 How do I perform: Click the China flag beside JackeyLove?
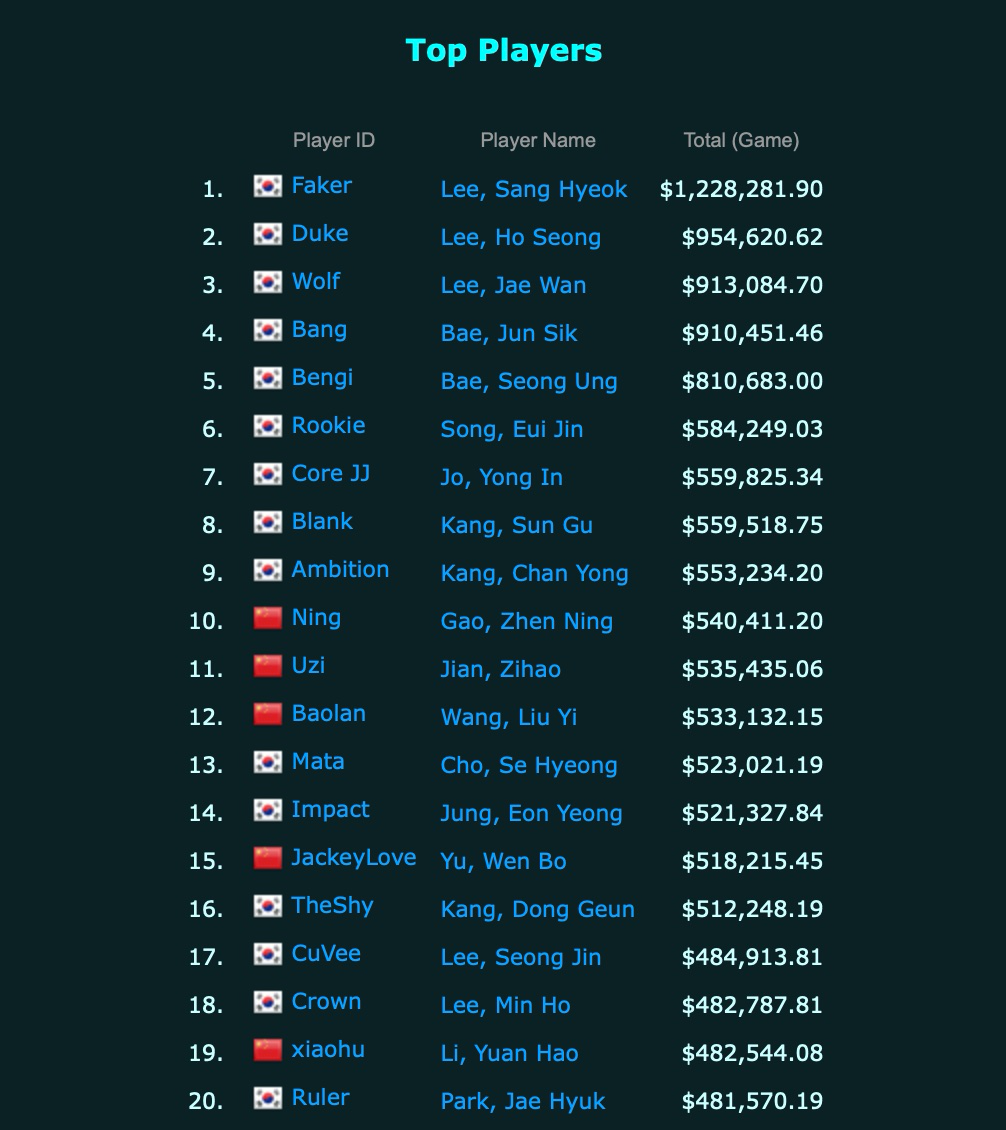tap(267, 858)
